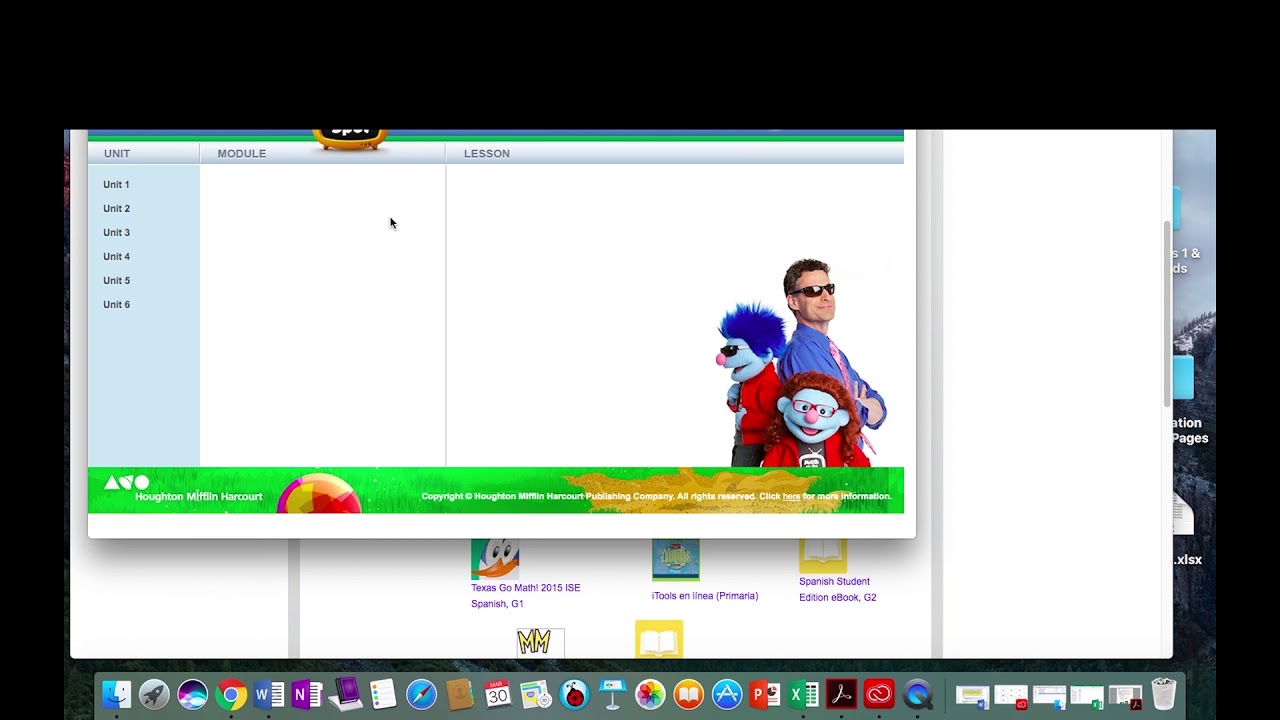The width and height of the screenshot is (1280, 720).
Task: Open Adobe Acrobat from the Dock
Action: tap(841, 694)
